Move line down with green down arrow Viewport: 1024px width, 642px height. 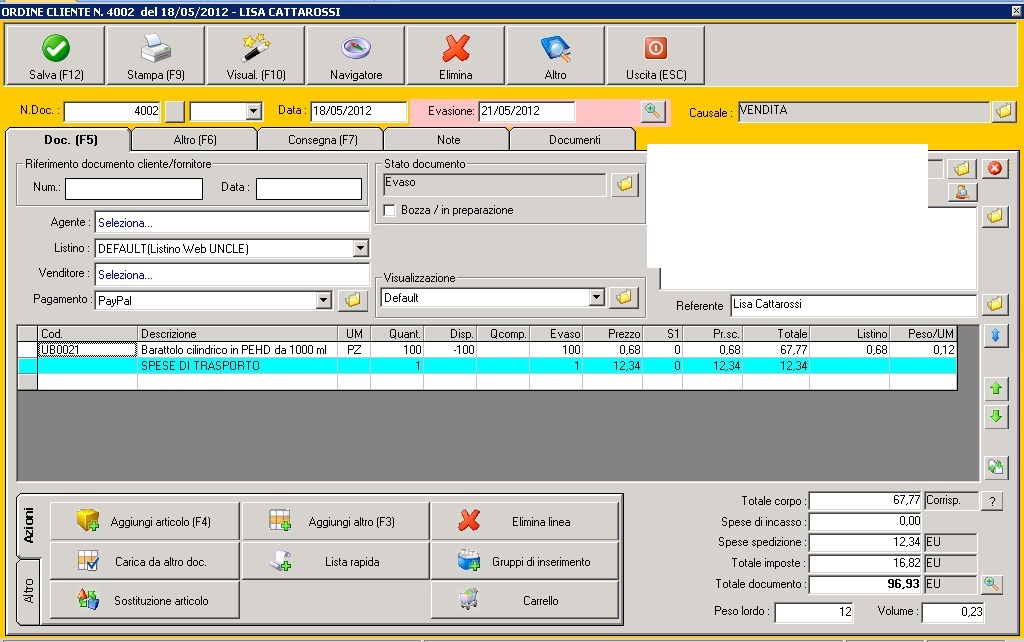995,416
